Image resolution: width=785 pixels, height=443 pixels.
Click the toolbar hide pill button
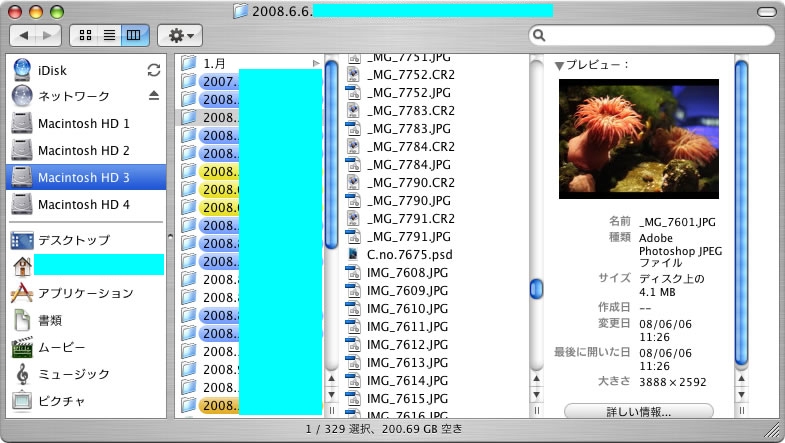766,12
